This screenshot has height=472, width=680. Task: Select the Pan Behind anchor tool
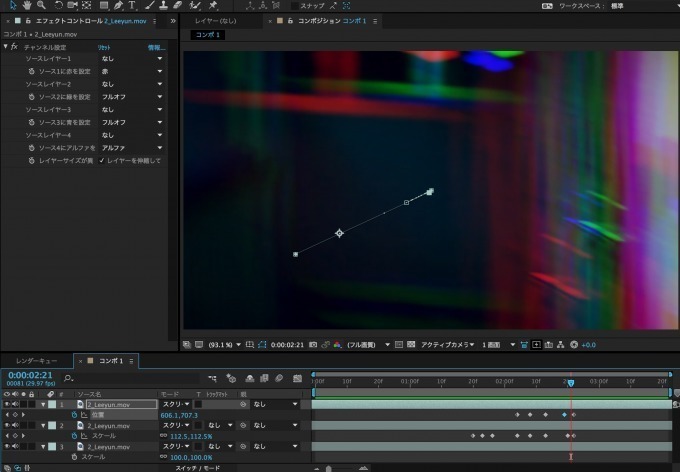86,5
